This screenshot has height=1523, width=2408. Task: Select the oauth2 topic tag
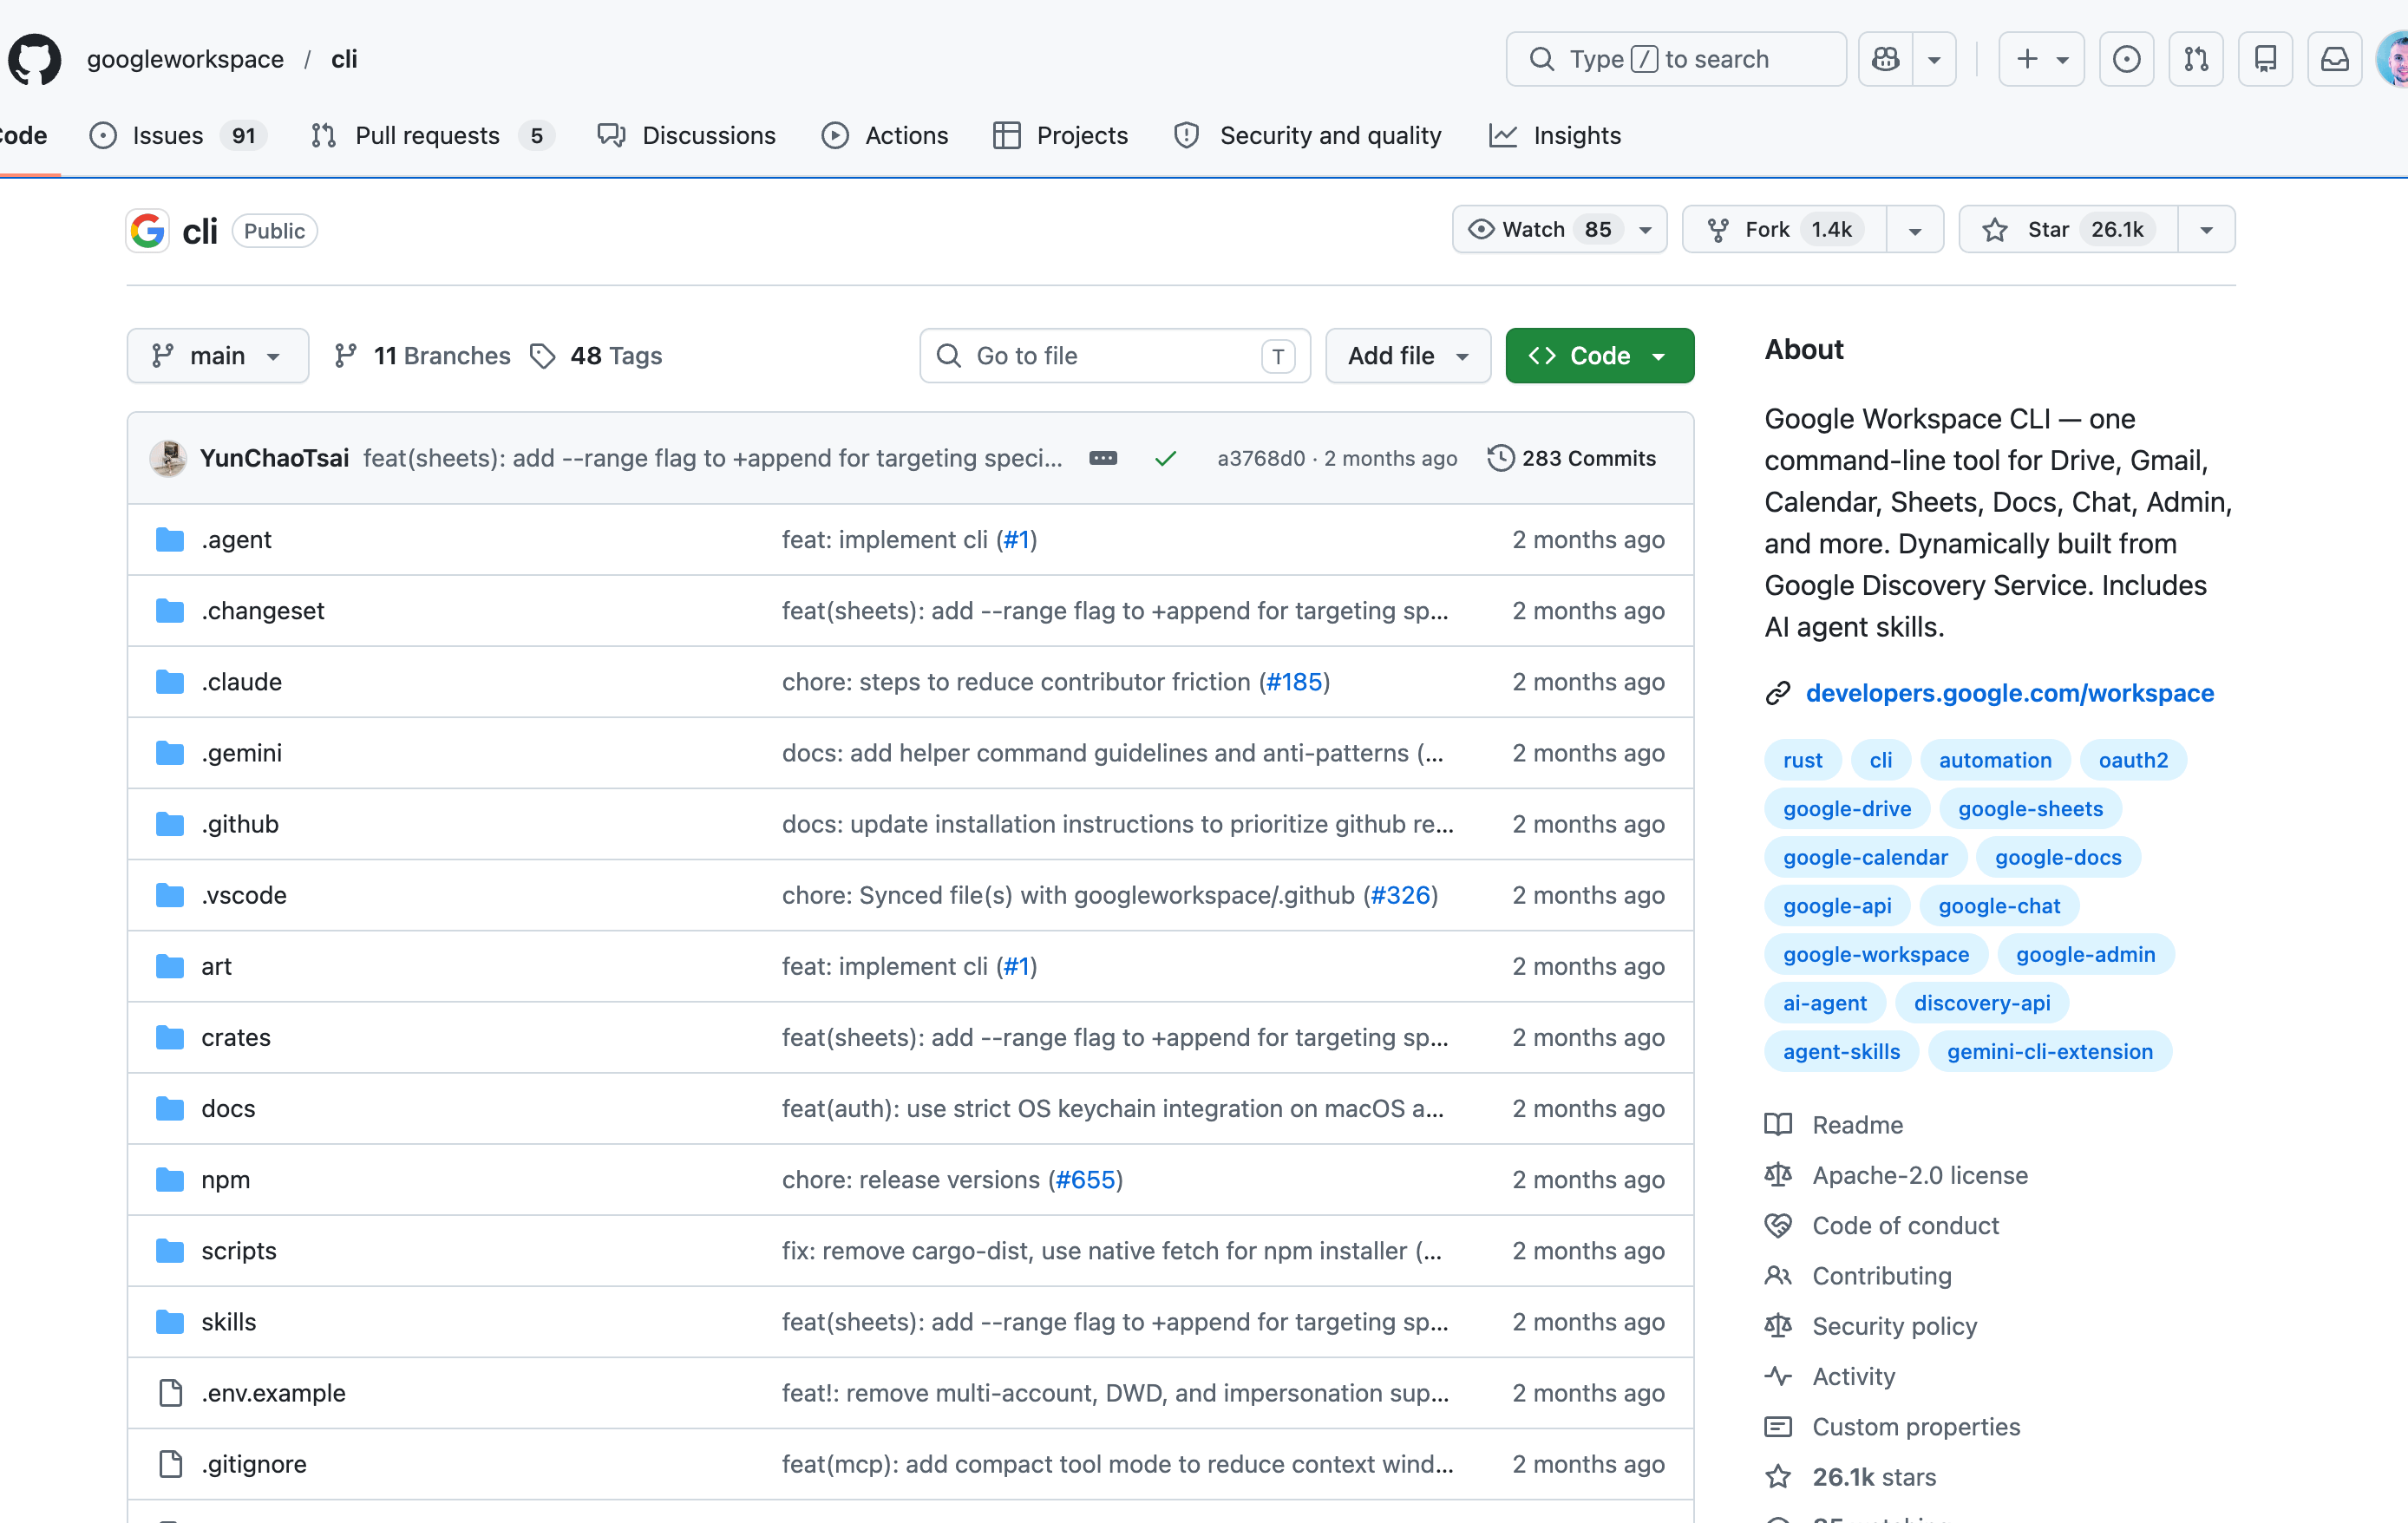2133,760
